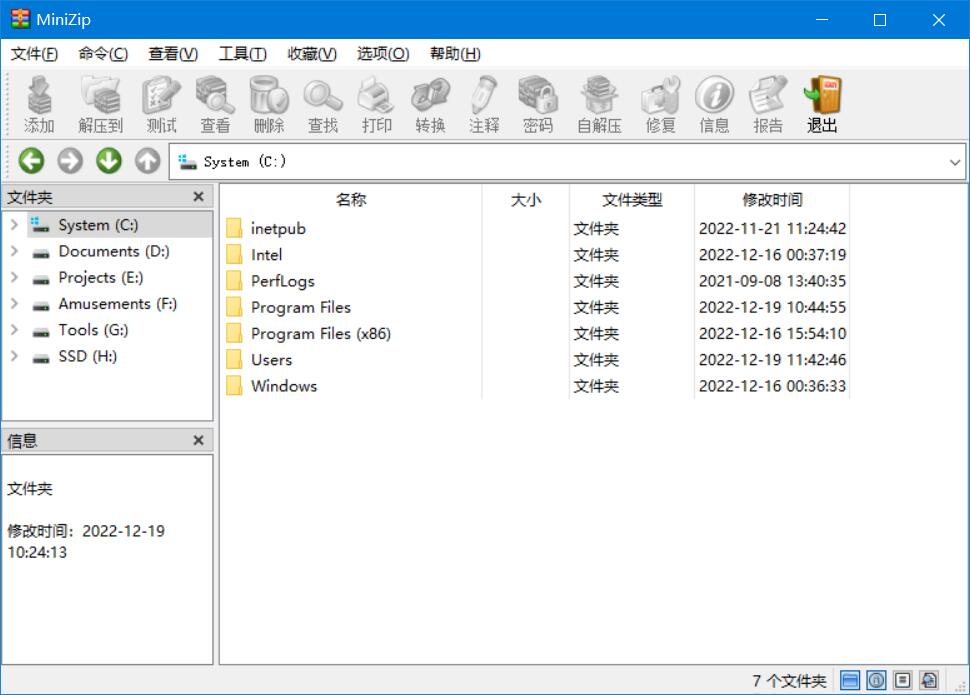Click the 删除 (Delete) trash icon
Viewport: 970px width, 695px height.
pos(268,96)
